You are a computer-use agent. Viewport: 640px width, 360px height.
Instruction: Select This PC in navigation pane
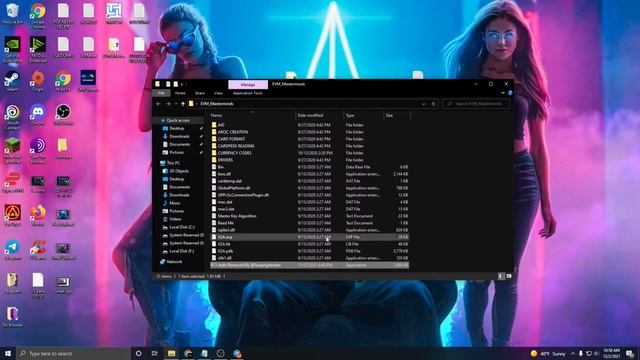[173, 163]
